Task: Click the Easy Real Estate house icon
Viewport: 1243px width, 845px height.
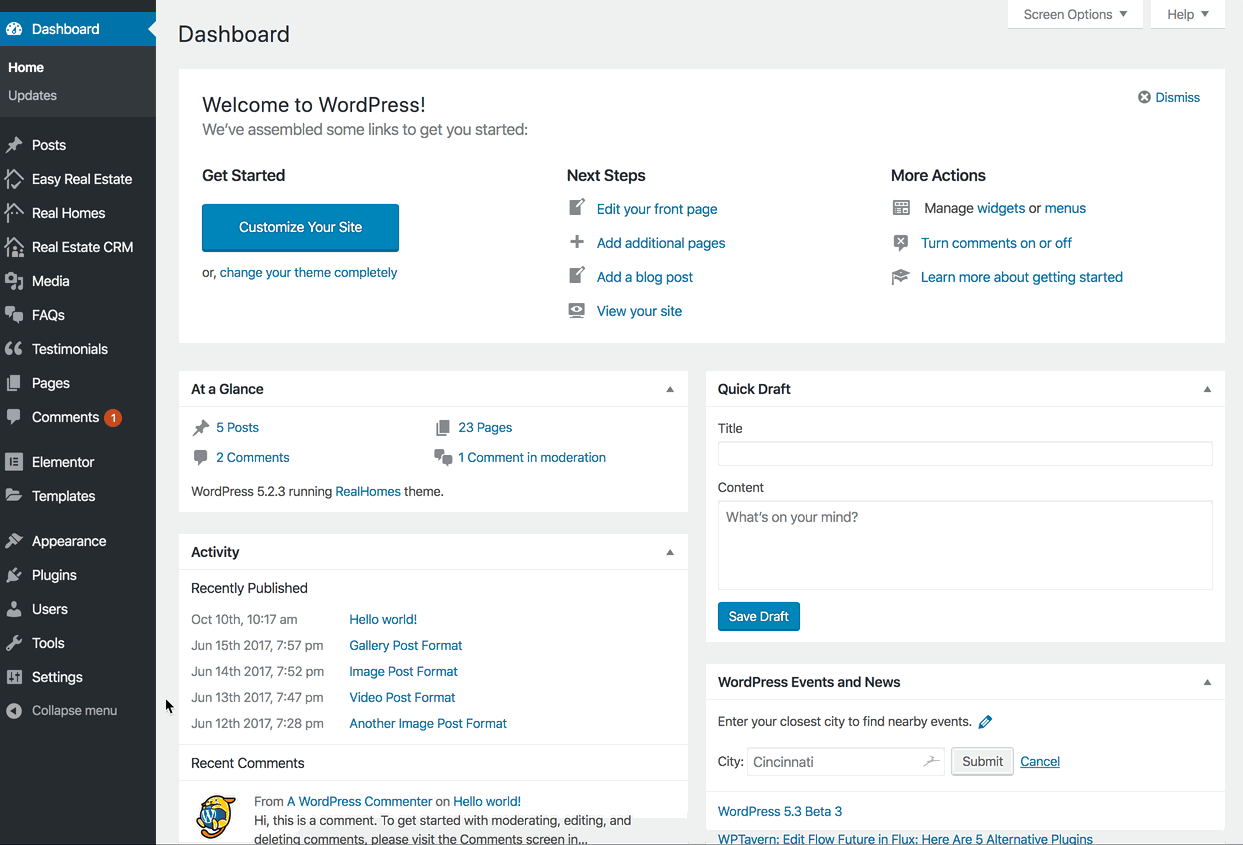Action: click(x=14, y=179)
